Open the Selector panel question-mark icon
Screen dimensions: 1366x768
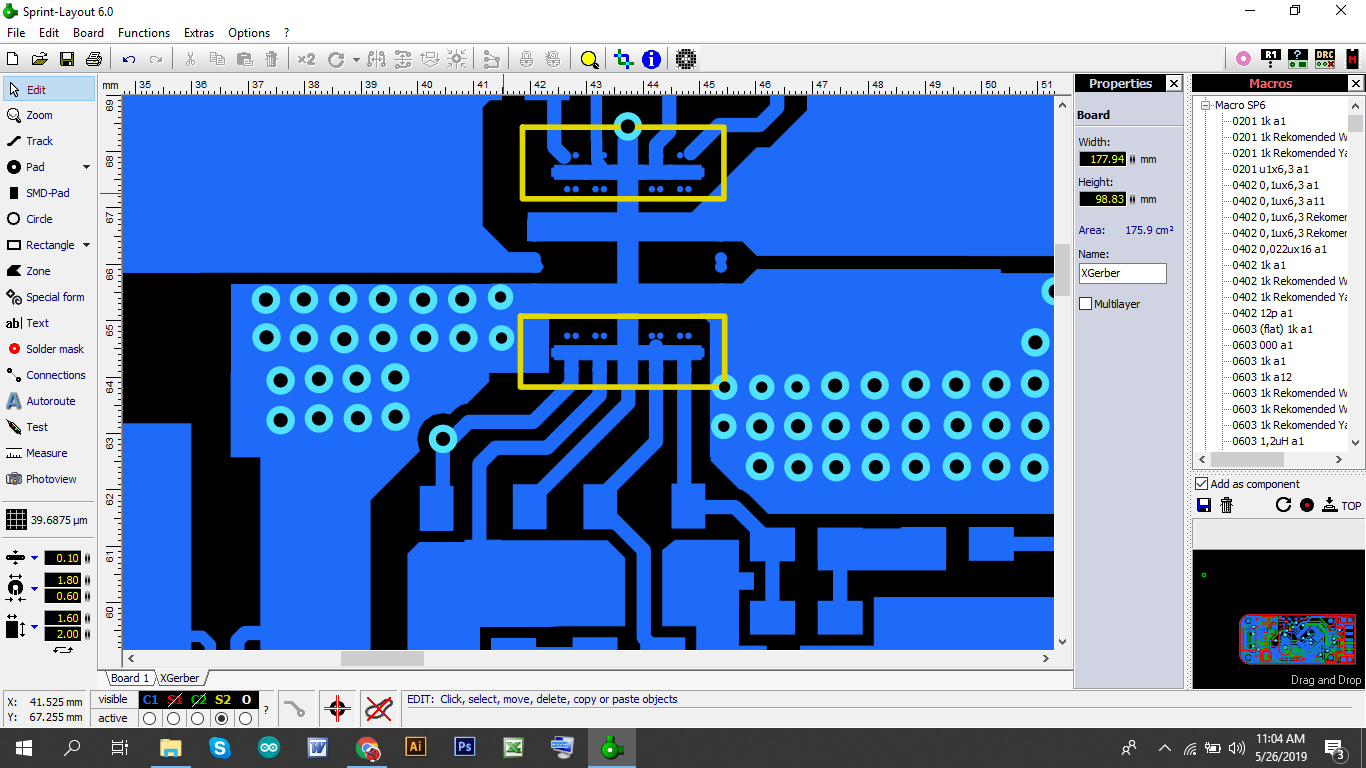[x=1297, y=59]
